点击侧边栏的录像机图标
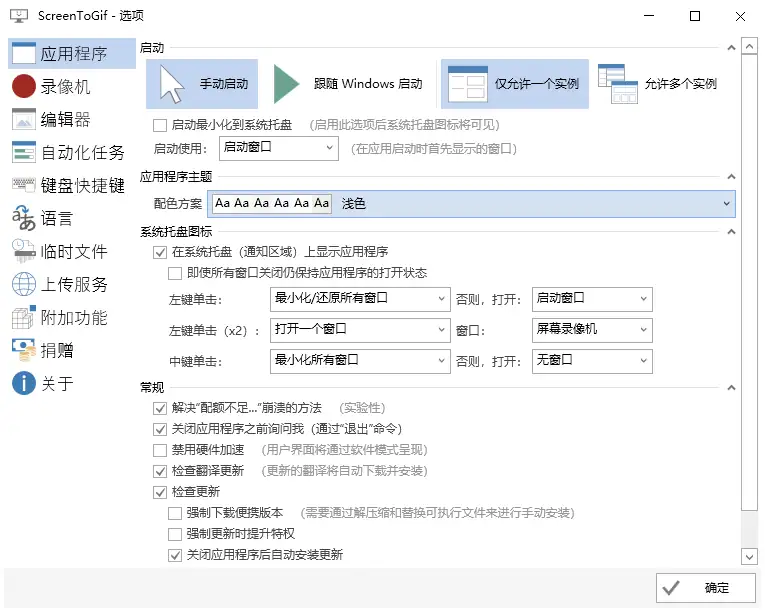The width and height of the screenshot is (765, 610). point(24,87)
